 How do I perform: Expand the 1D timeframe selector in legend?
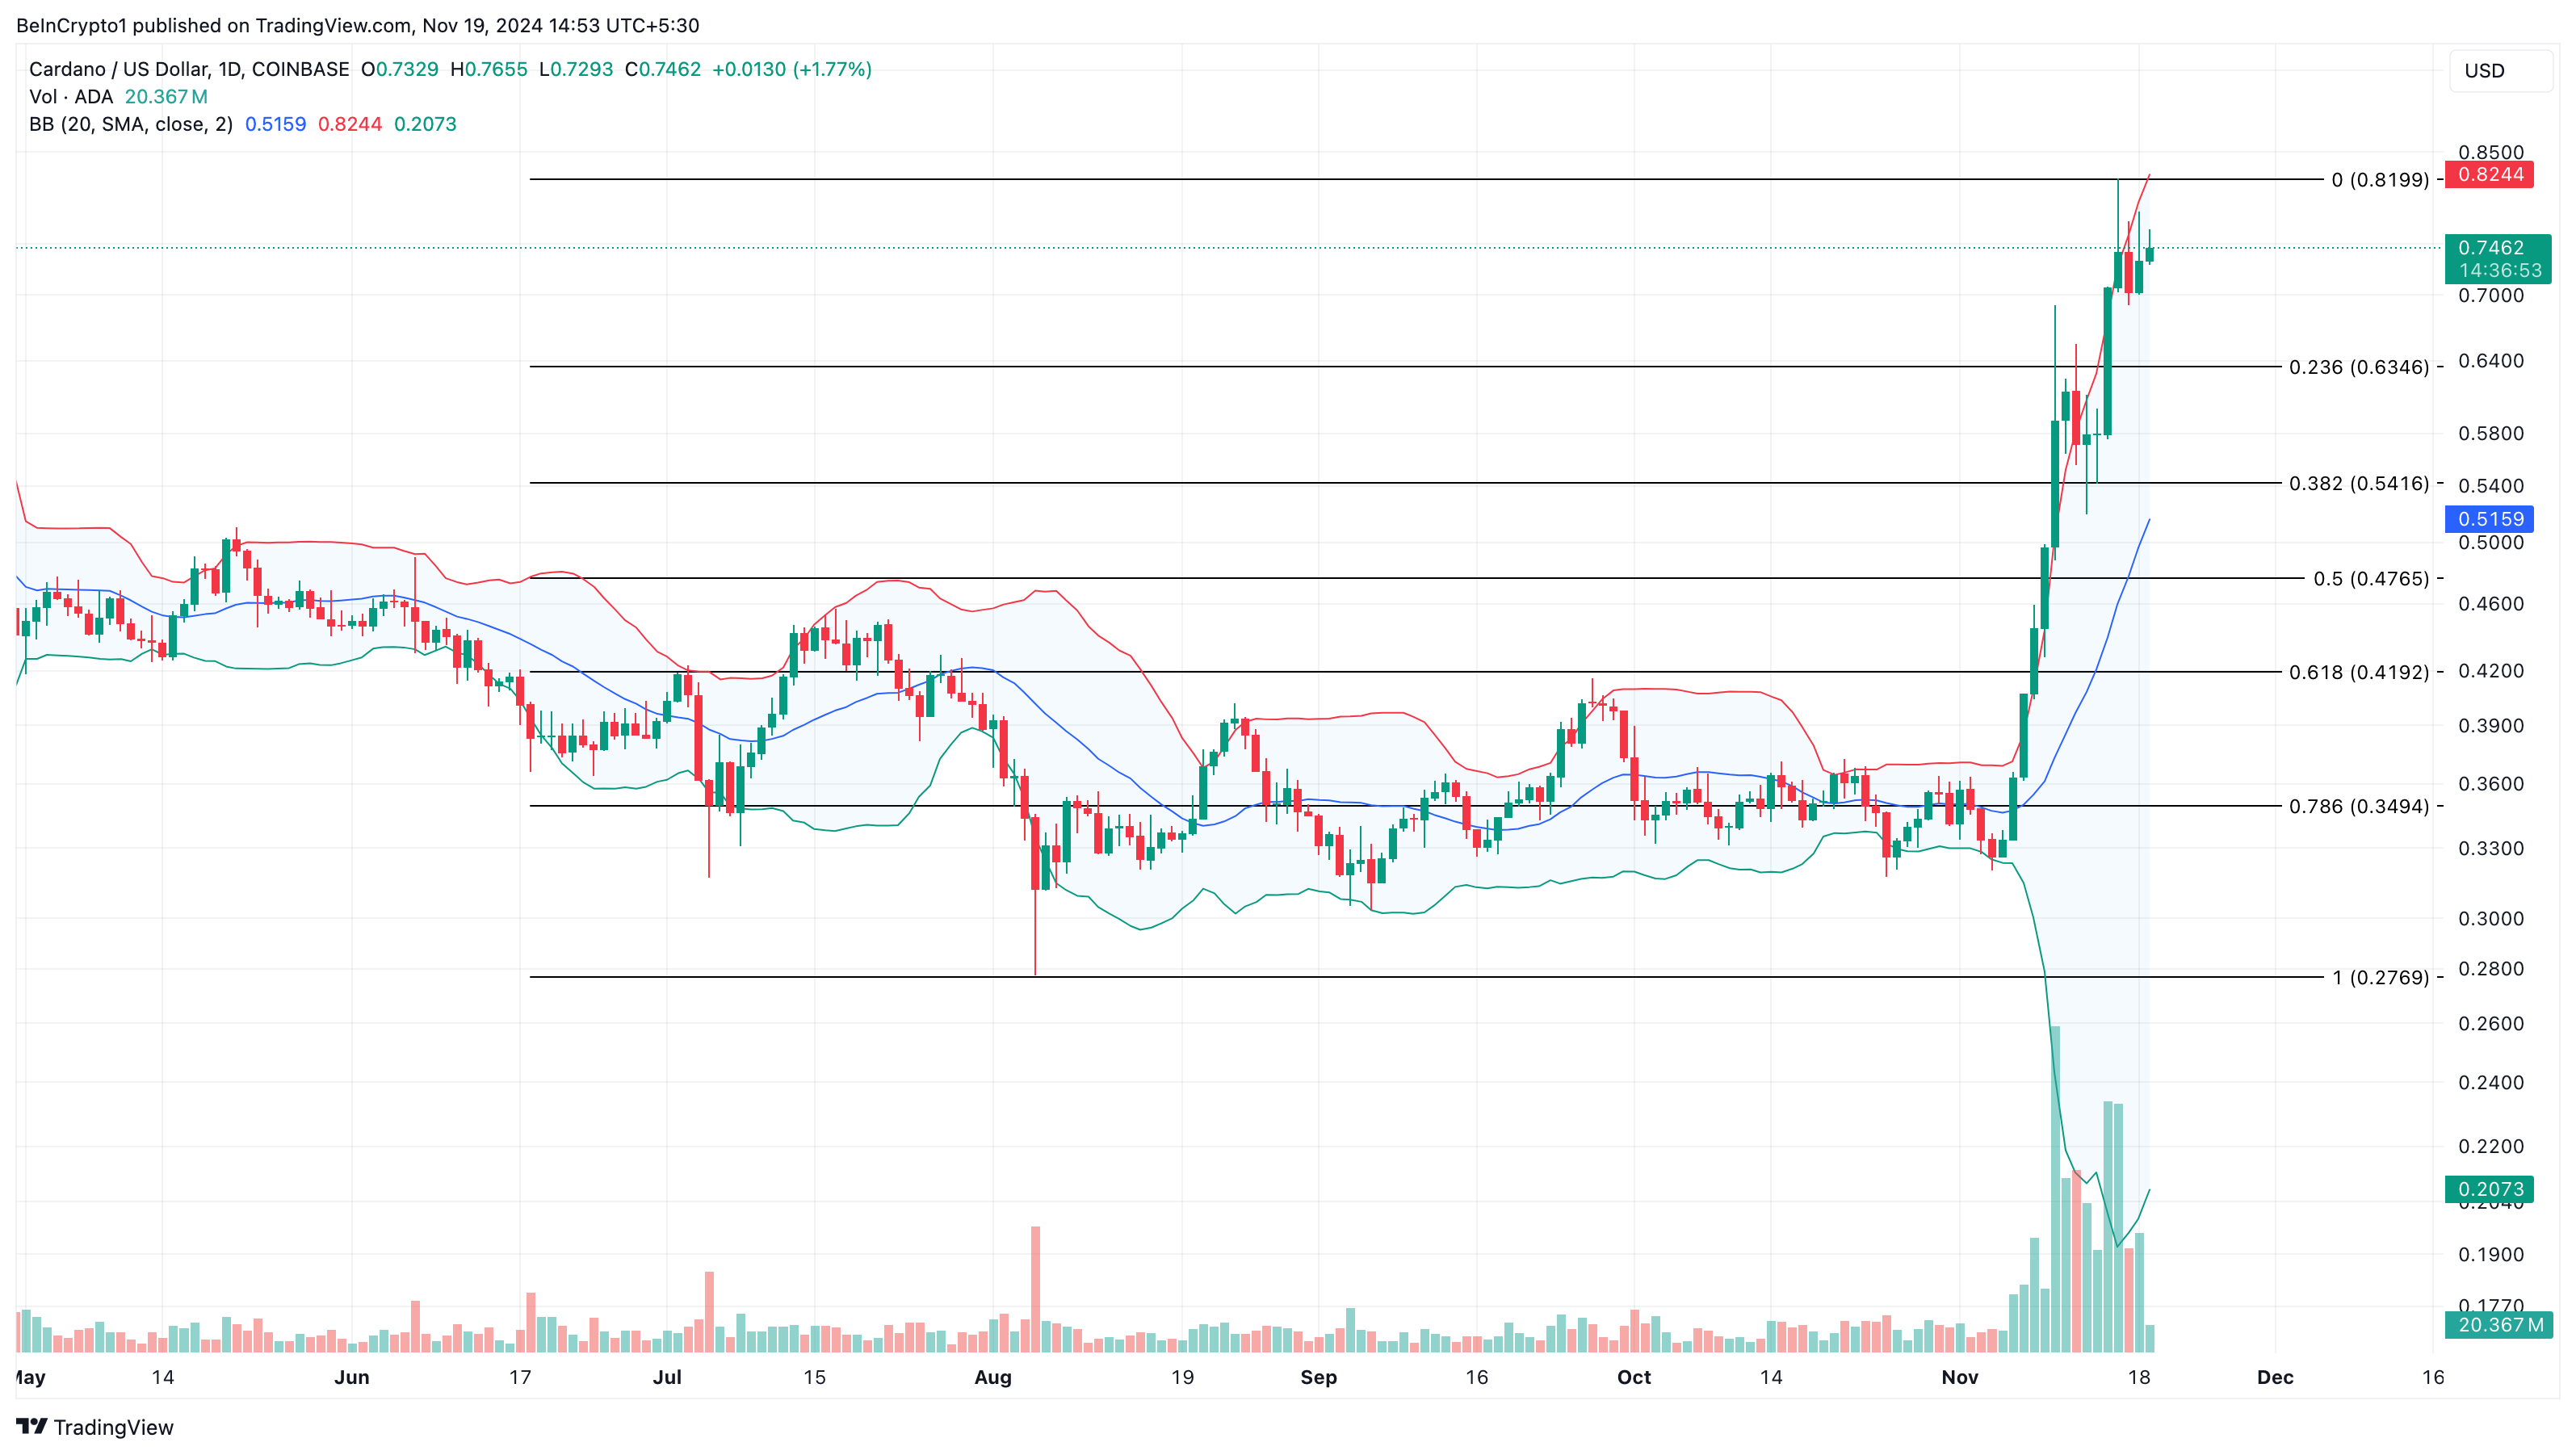(x=231, y=69)
